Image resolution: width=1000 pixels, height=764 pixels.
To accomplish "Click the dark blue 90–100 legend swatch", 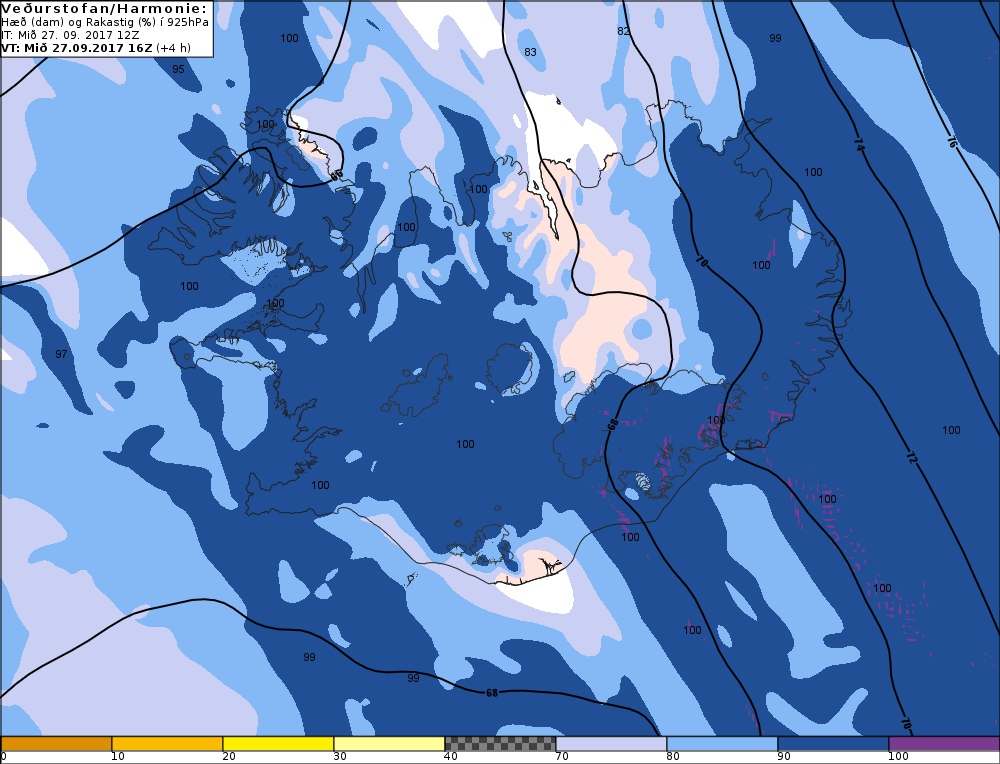I will 833,744.
